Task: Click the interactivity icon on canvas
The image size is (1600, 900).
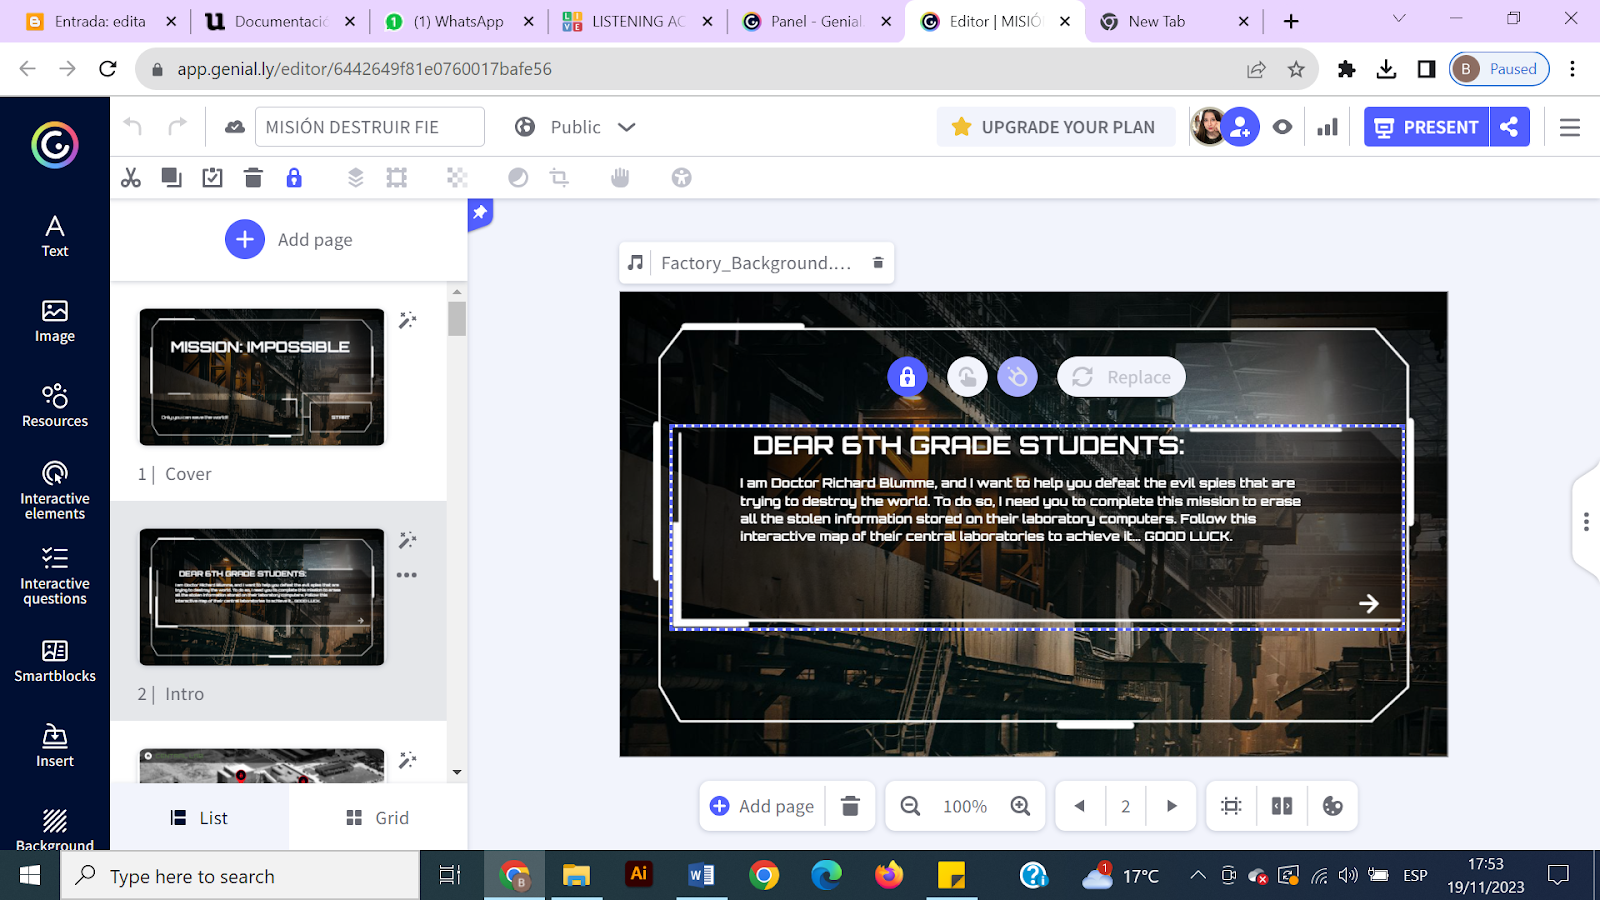Action: (967, 377)
